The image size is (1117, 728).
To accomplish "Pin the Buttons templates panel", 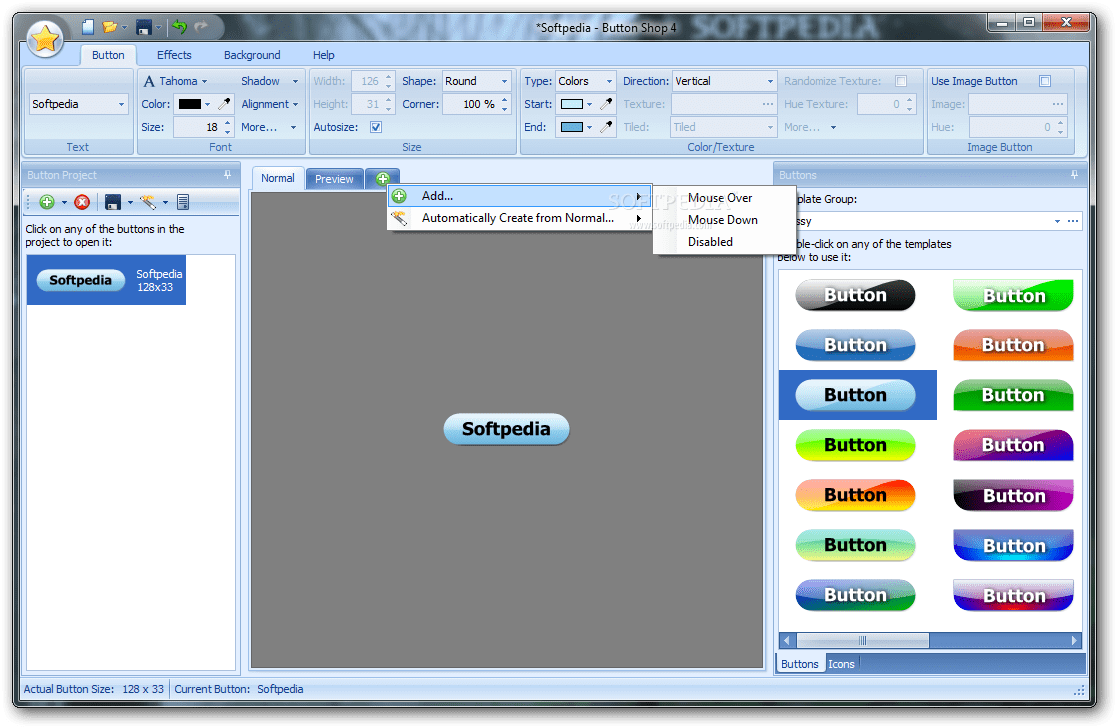I will coord(1074,175).
